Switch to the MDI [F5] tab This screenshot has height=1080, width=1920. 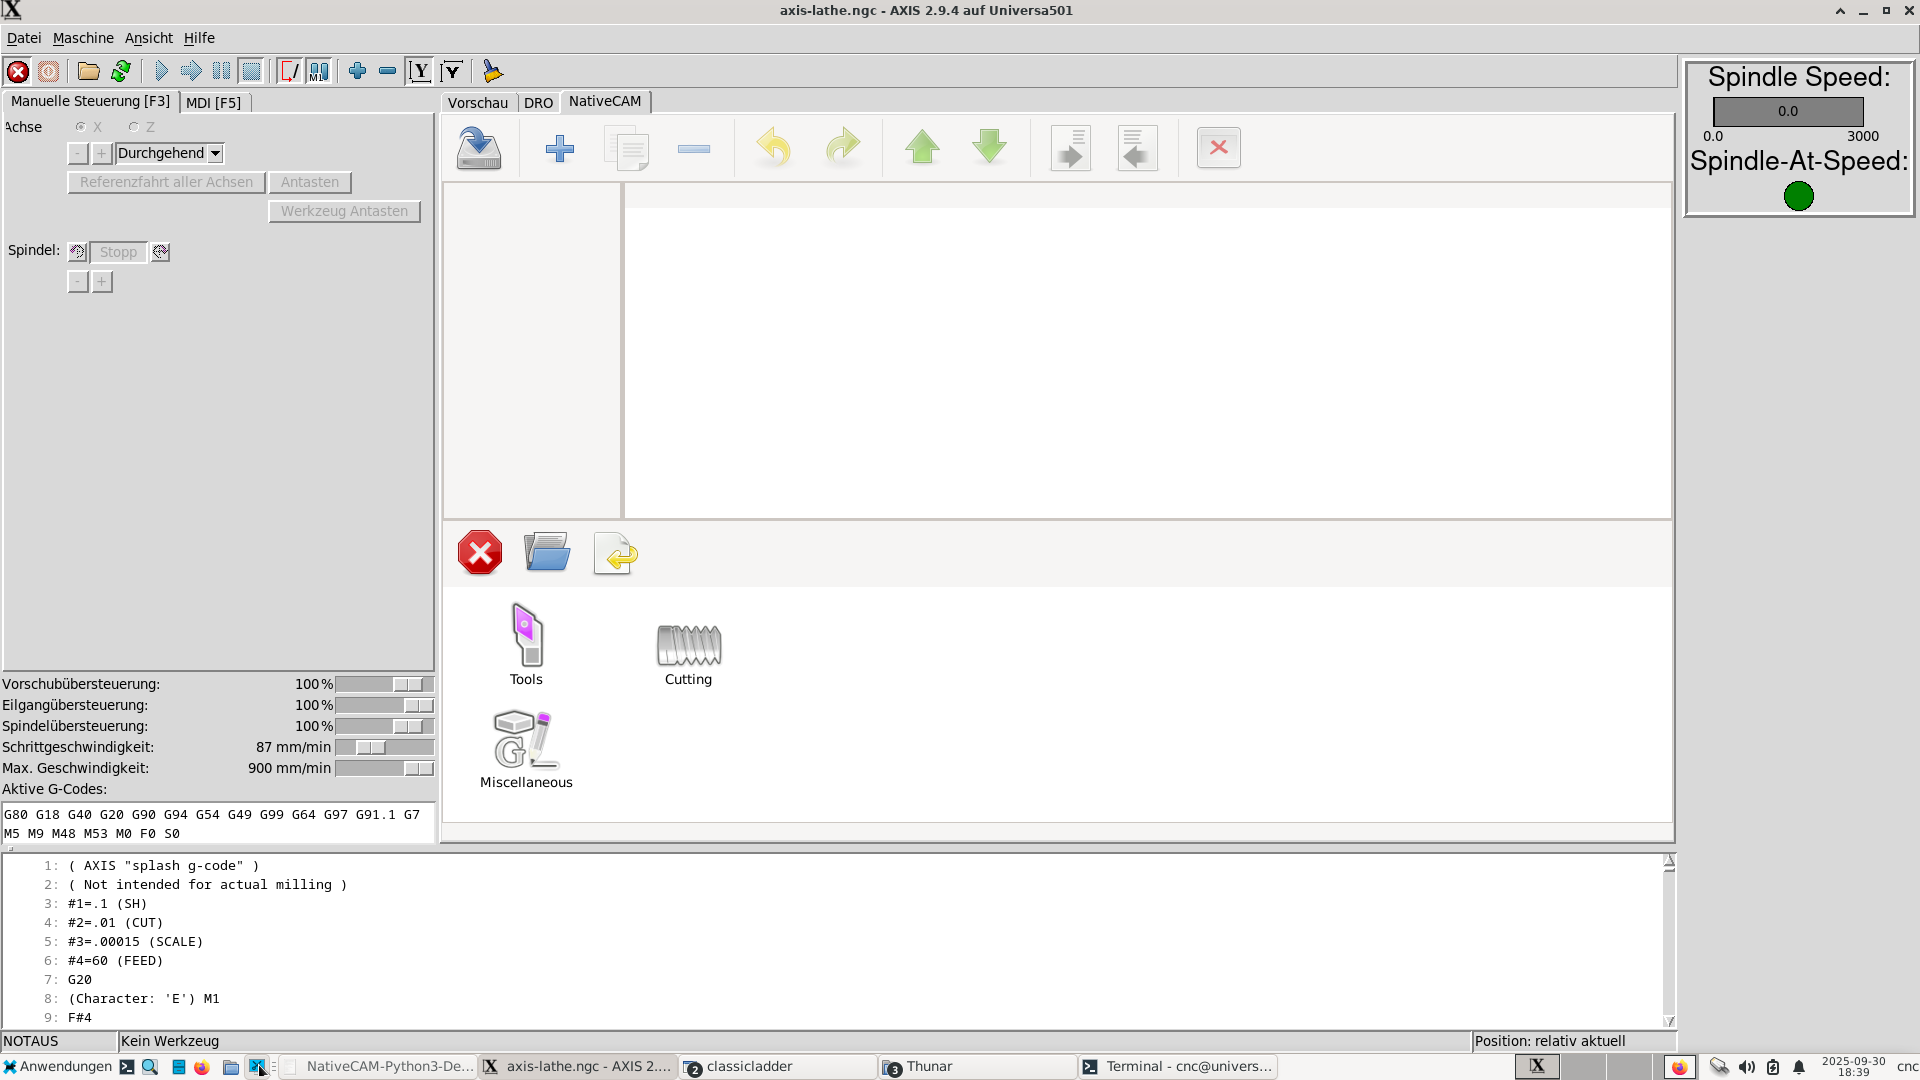pos(213,103)
